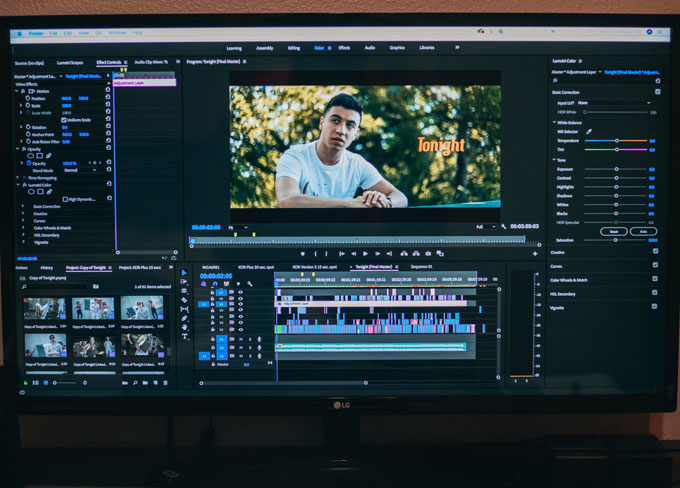Toggle eye visibility of the top video track
The height and width of the screenshot is (488, 680).
pos(240,292)
